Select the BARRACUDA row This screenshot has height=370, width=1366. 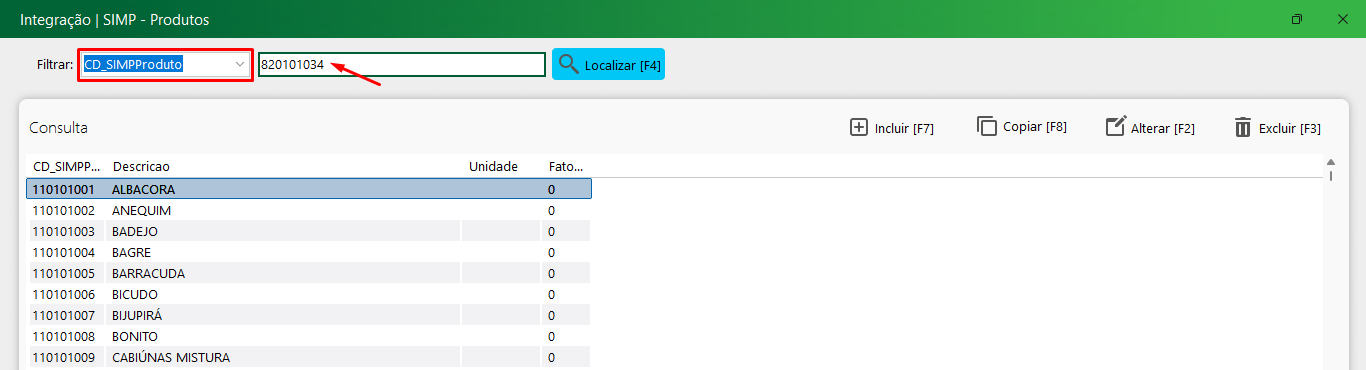coord(309,273)
